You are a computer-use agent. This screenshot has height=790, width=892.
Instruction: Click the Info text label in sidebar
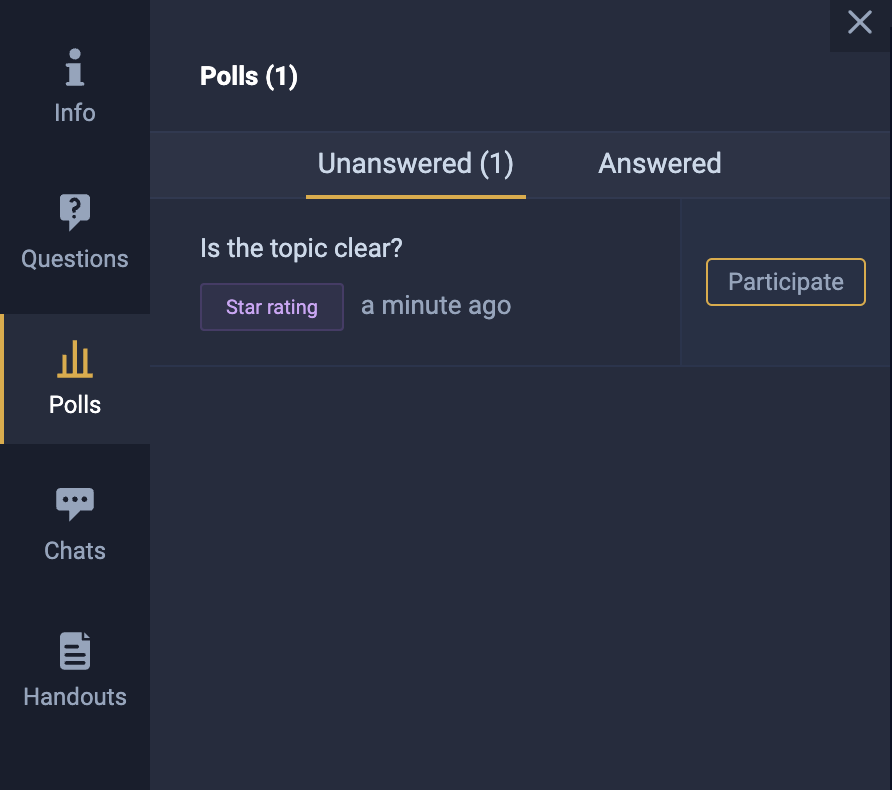pos(75,113)
